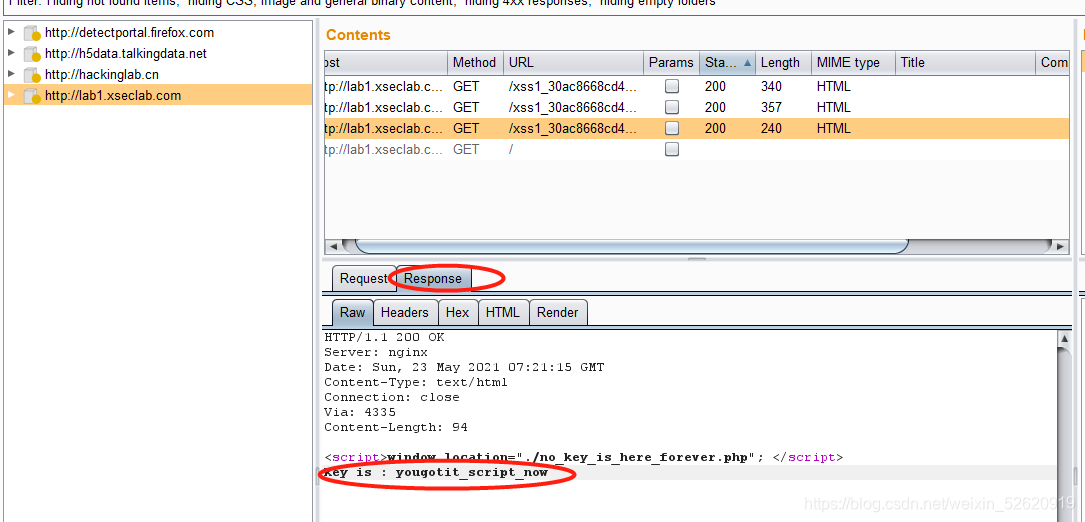The height and width of the screenshot is (522, 1085).
Task: Click the h5data.talkingdata.net site icon
Action: 32,54
